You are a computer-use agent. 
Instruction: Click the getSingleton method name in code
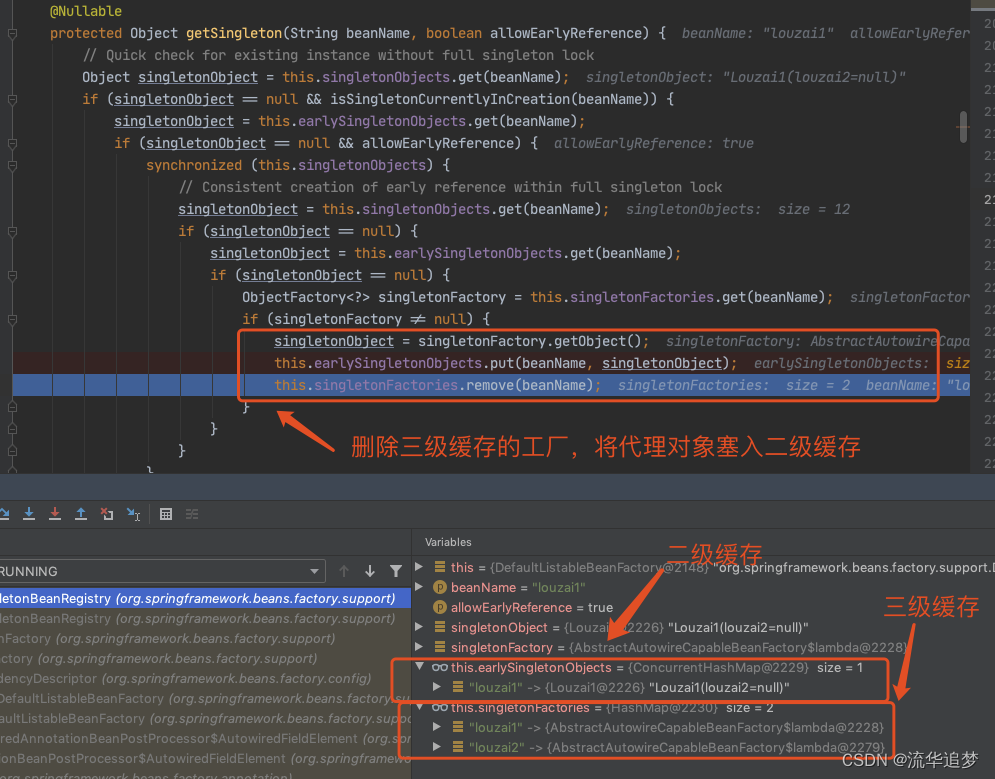click(234, 33)
